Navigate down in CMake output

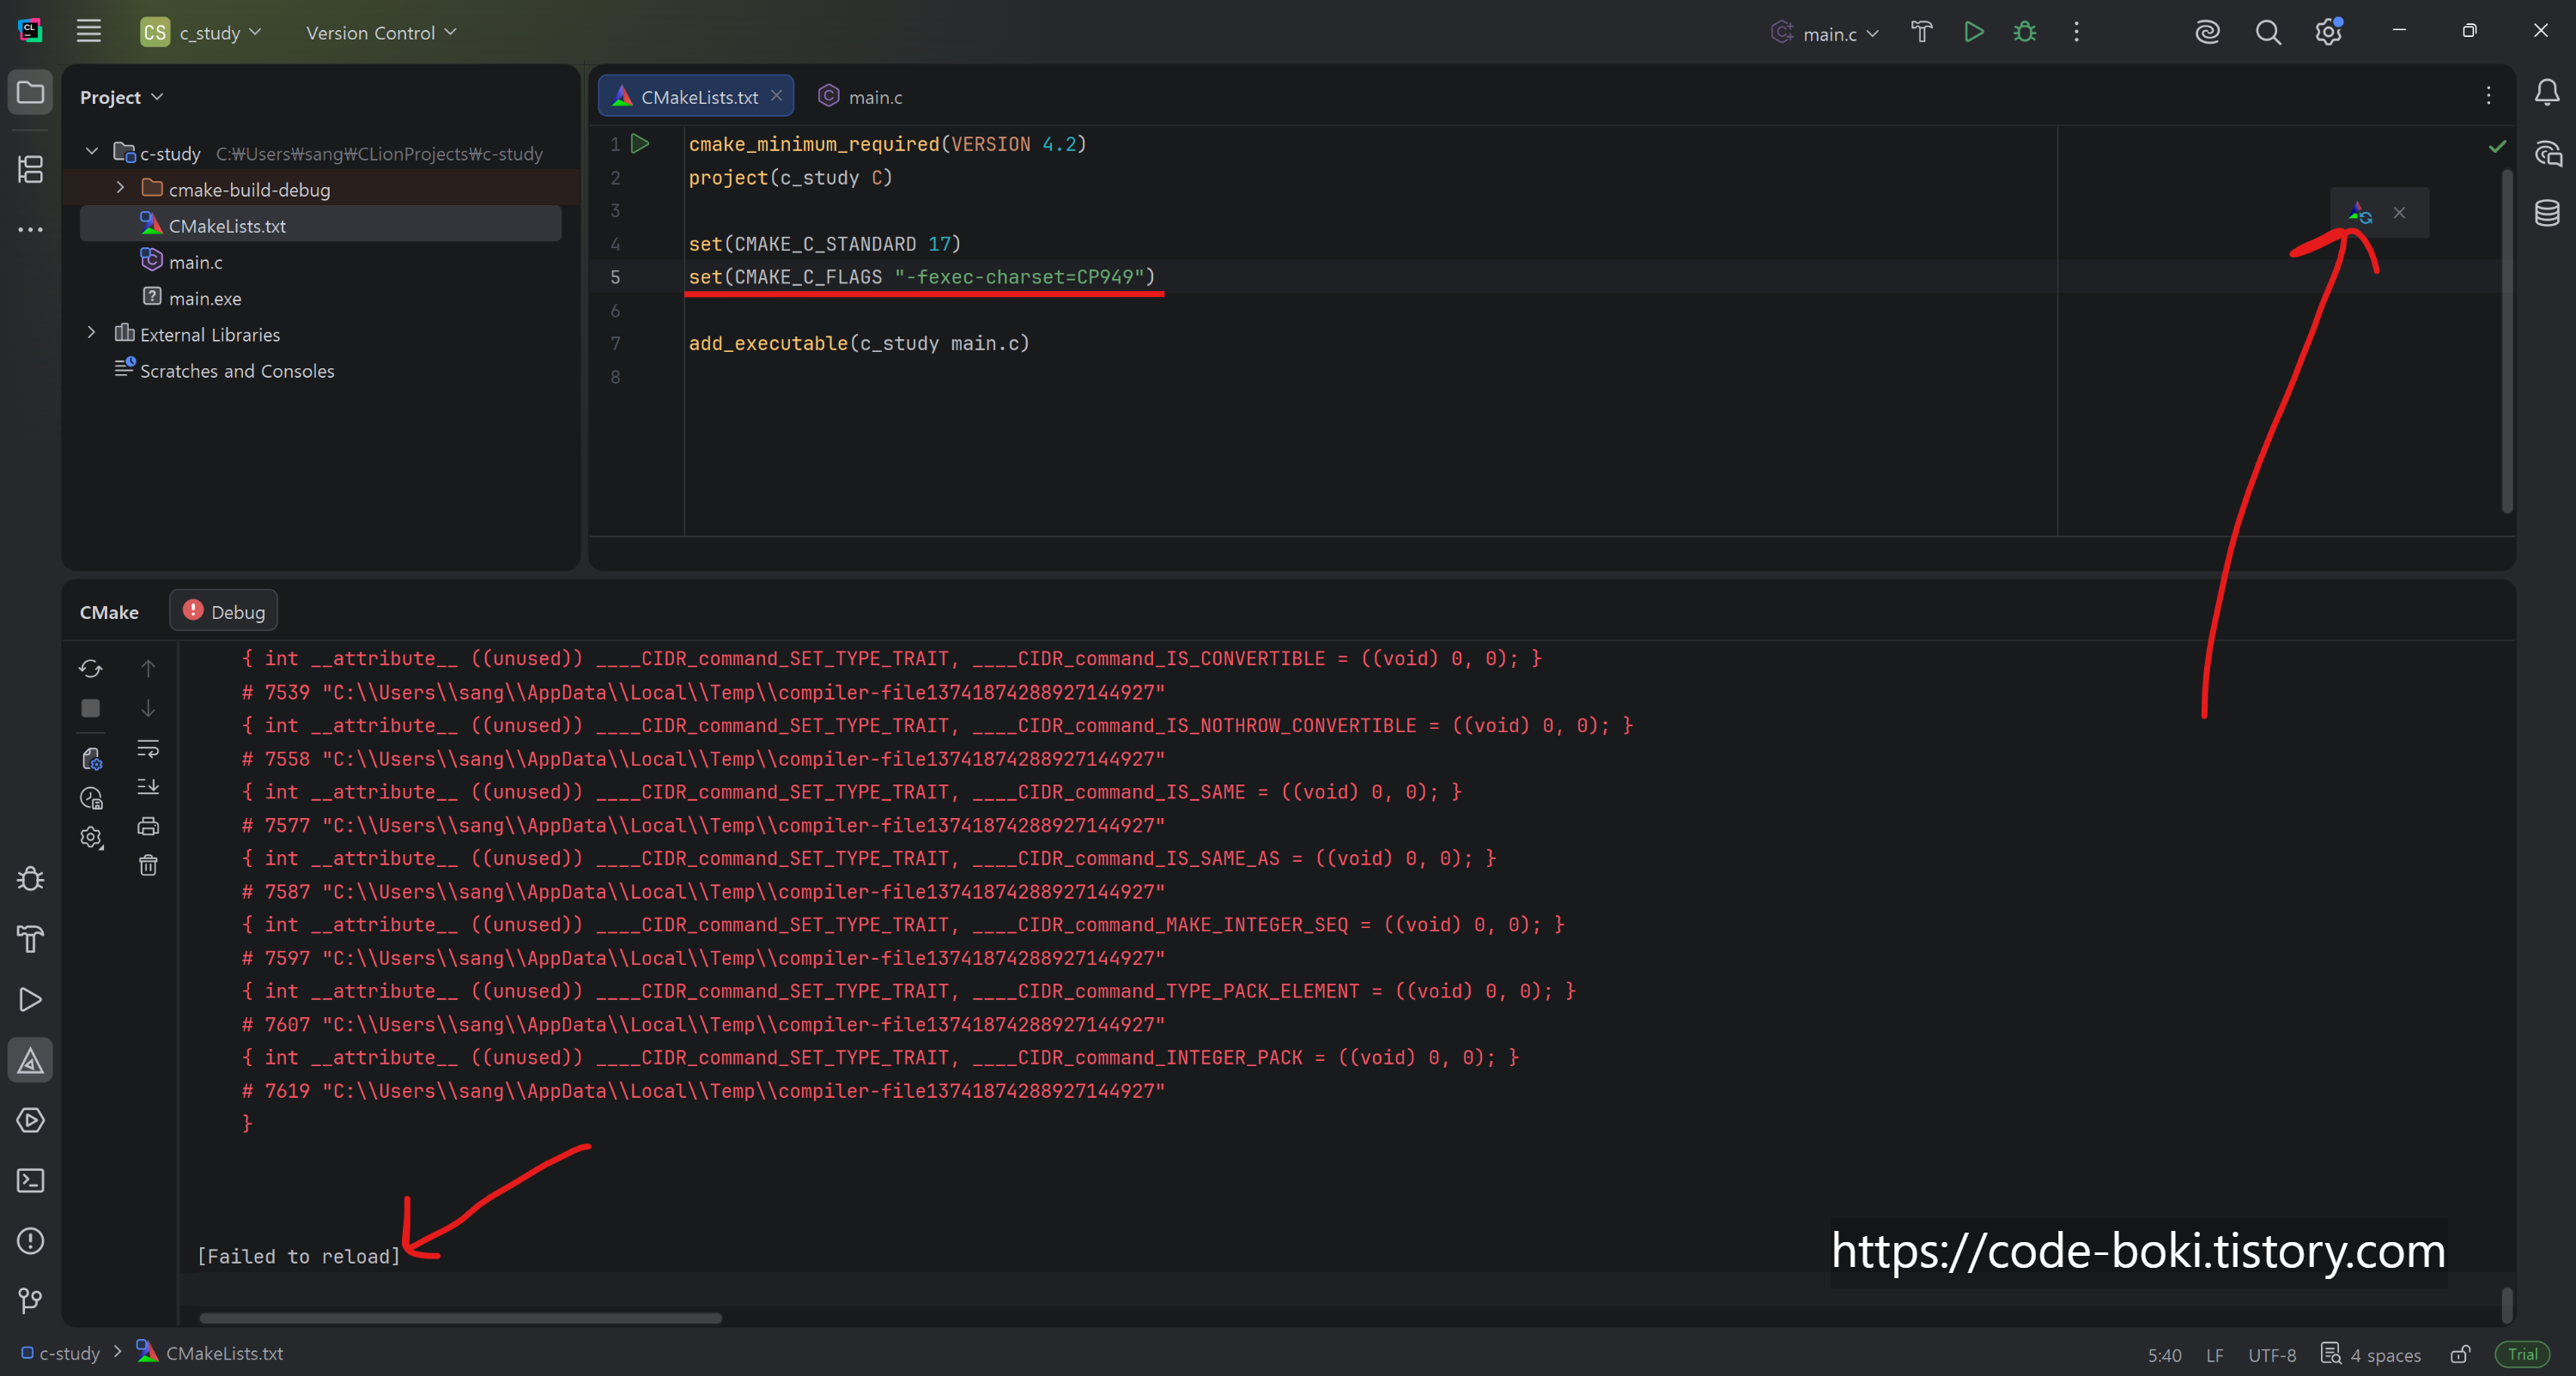coord(148,708)
